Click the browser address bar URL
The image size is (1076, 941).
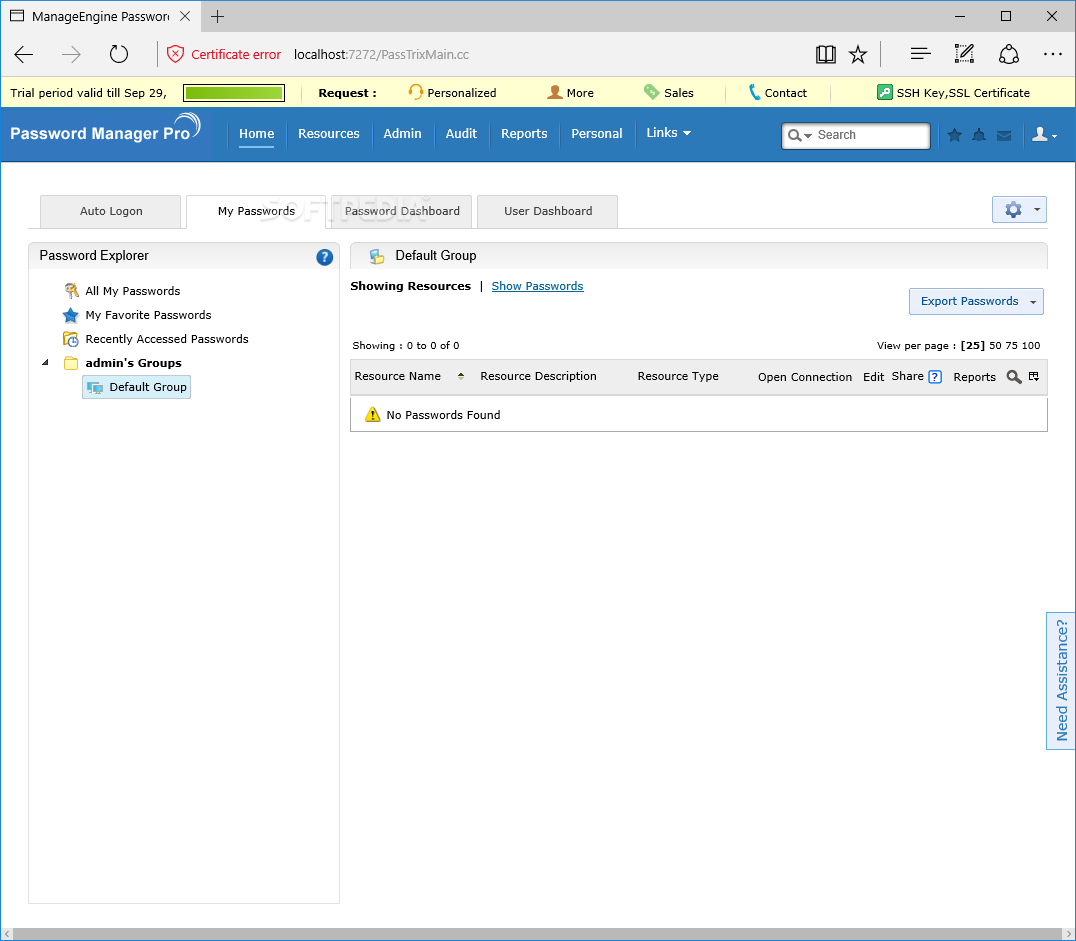[382, 54]
